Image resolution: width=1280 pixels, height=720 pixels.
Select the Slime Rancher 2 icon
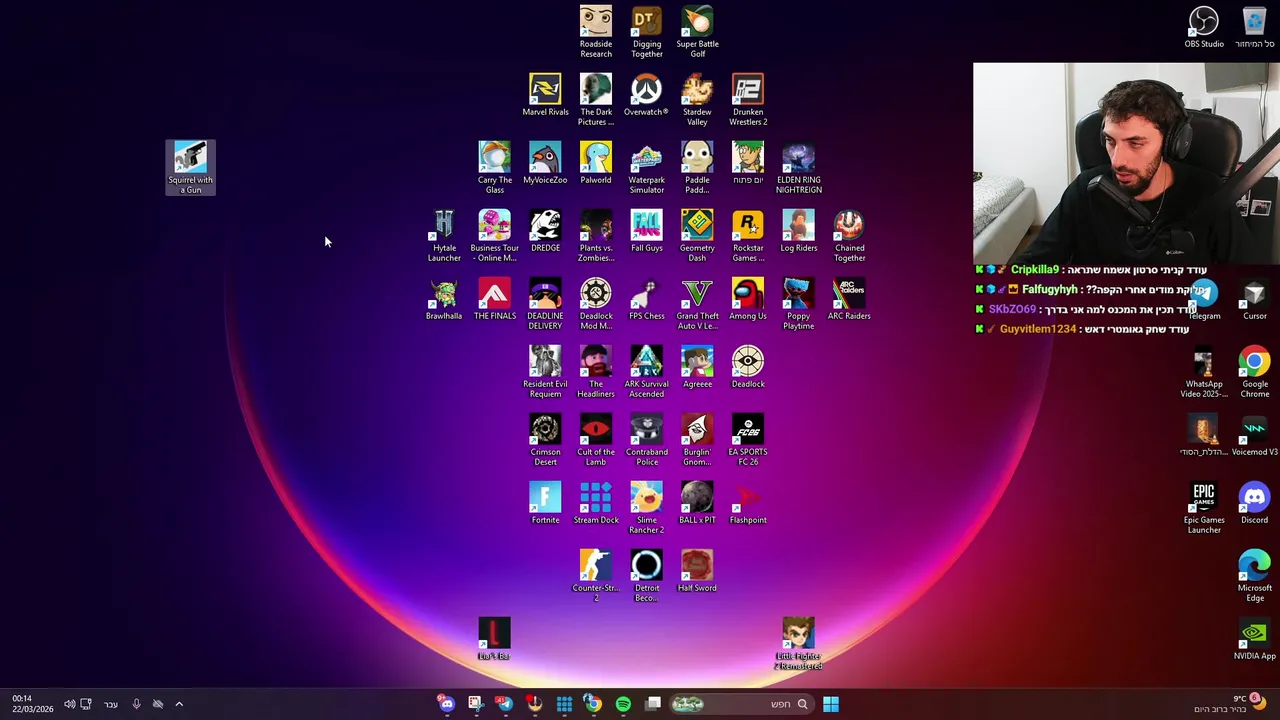point(647,508)
